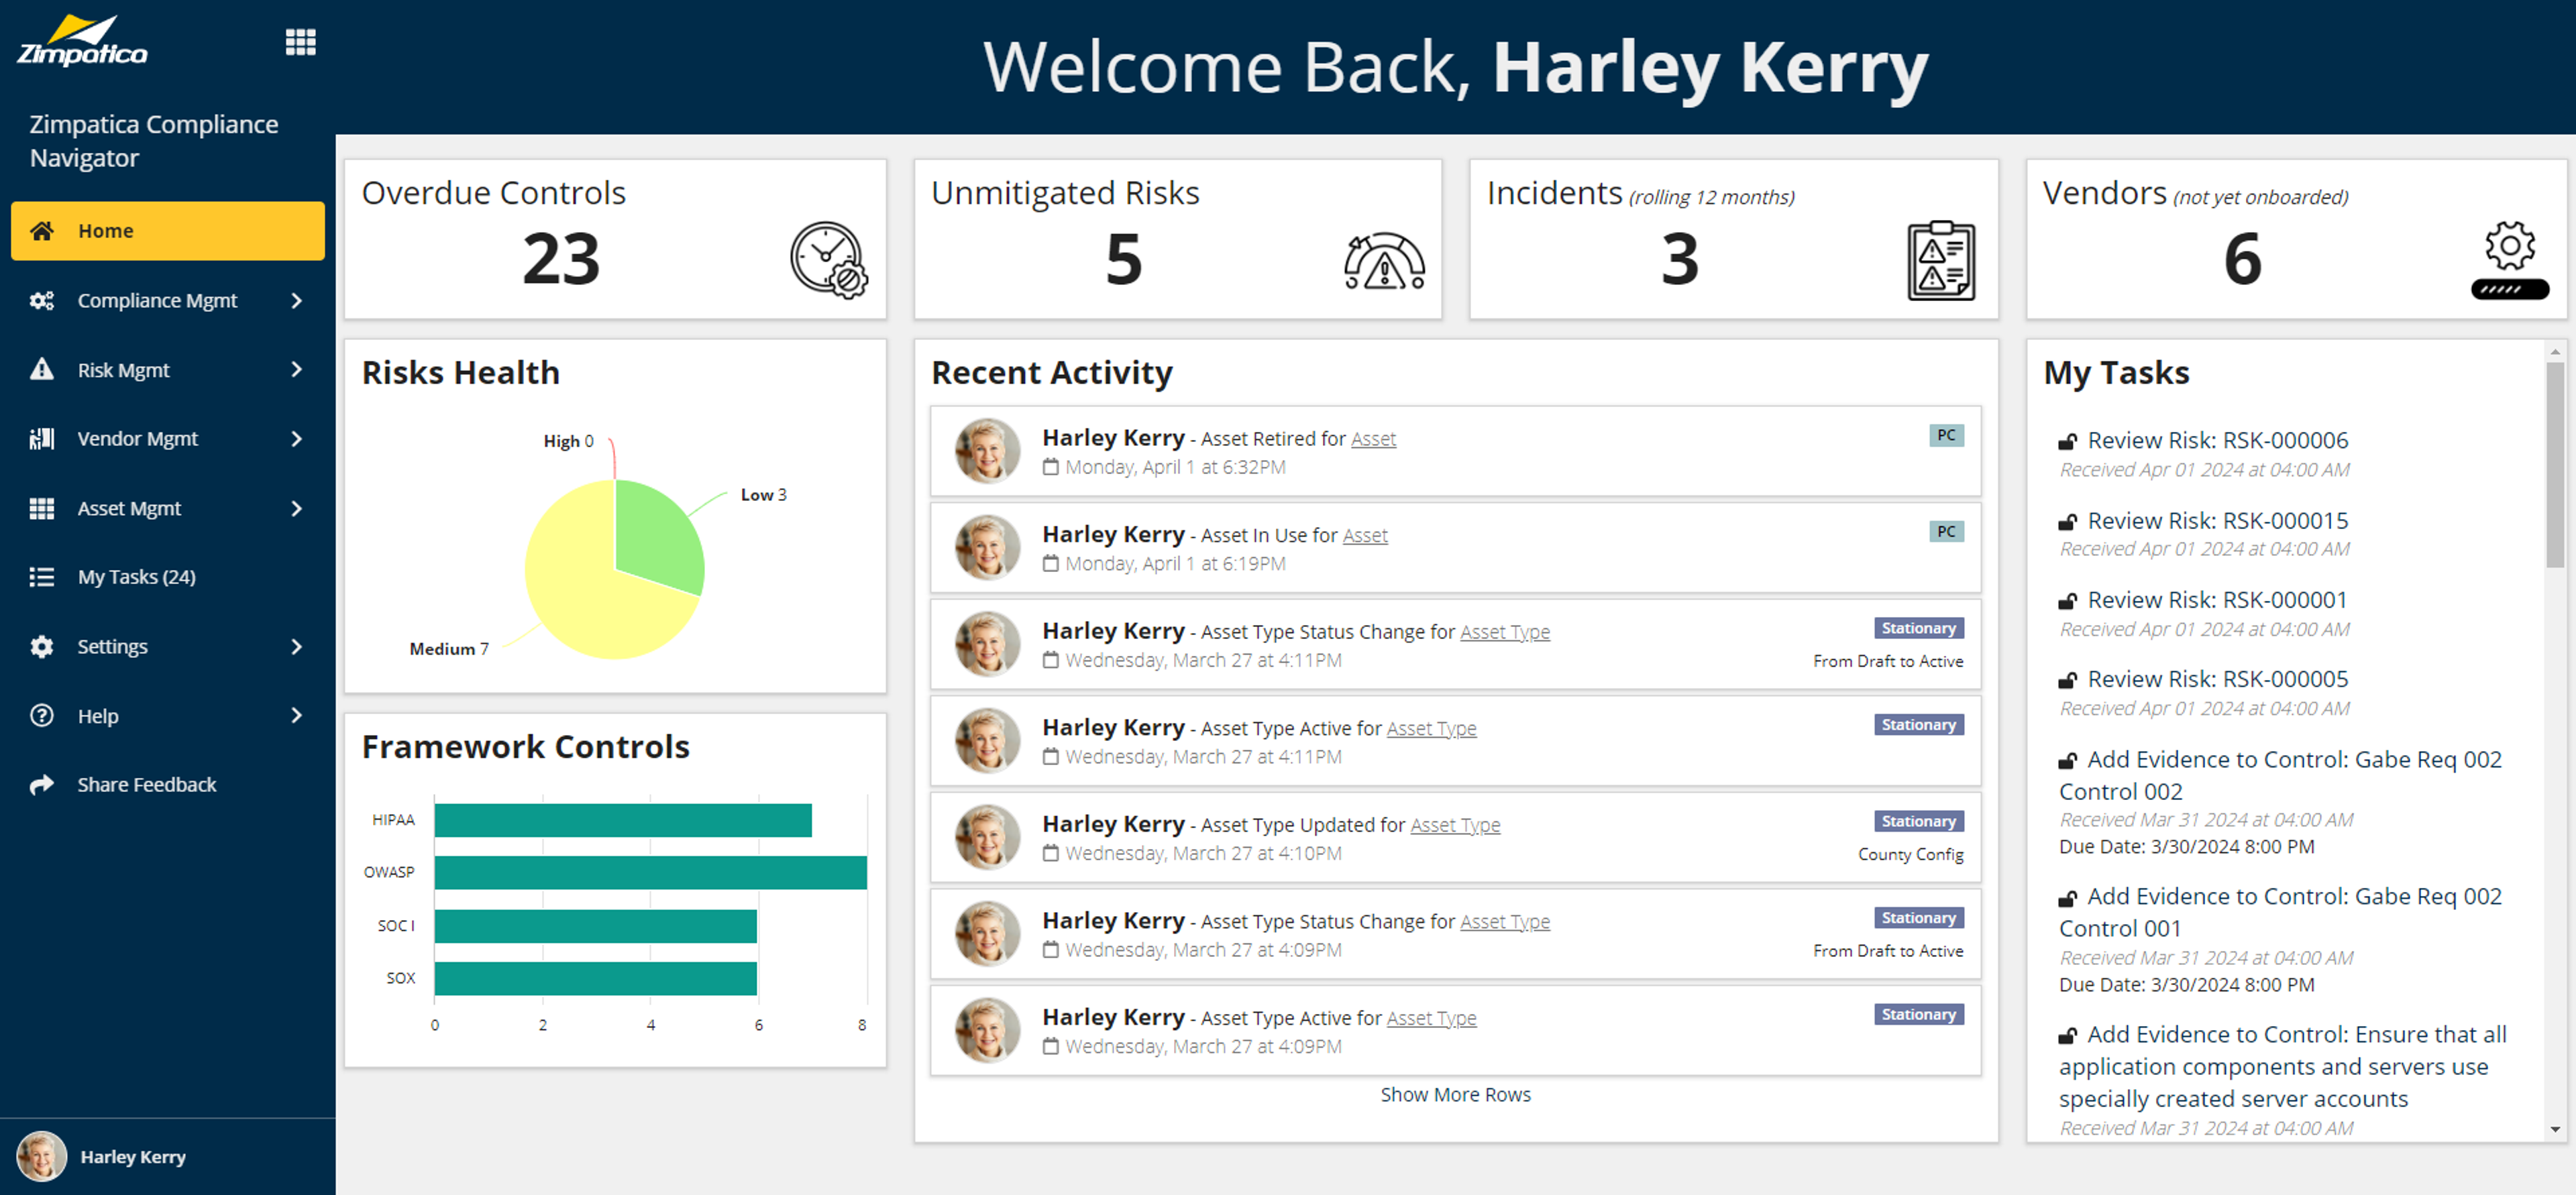Expand the Settings chevron
This screenshot has width=2576, height=1195.
[296, 647]
